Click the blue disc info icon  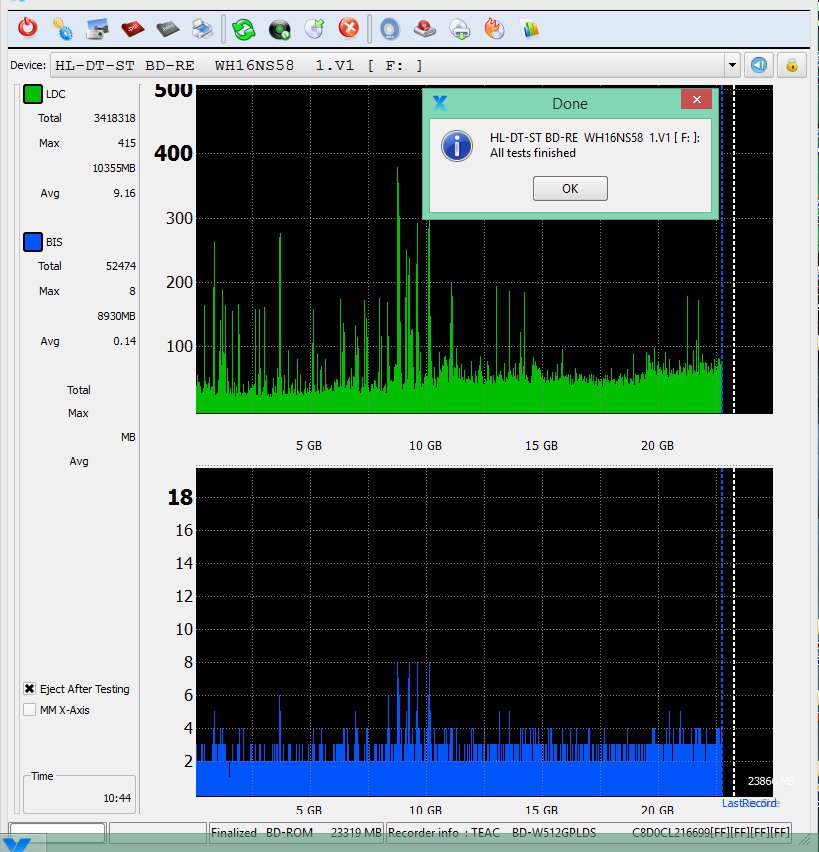[390, 29]
